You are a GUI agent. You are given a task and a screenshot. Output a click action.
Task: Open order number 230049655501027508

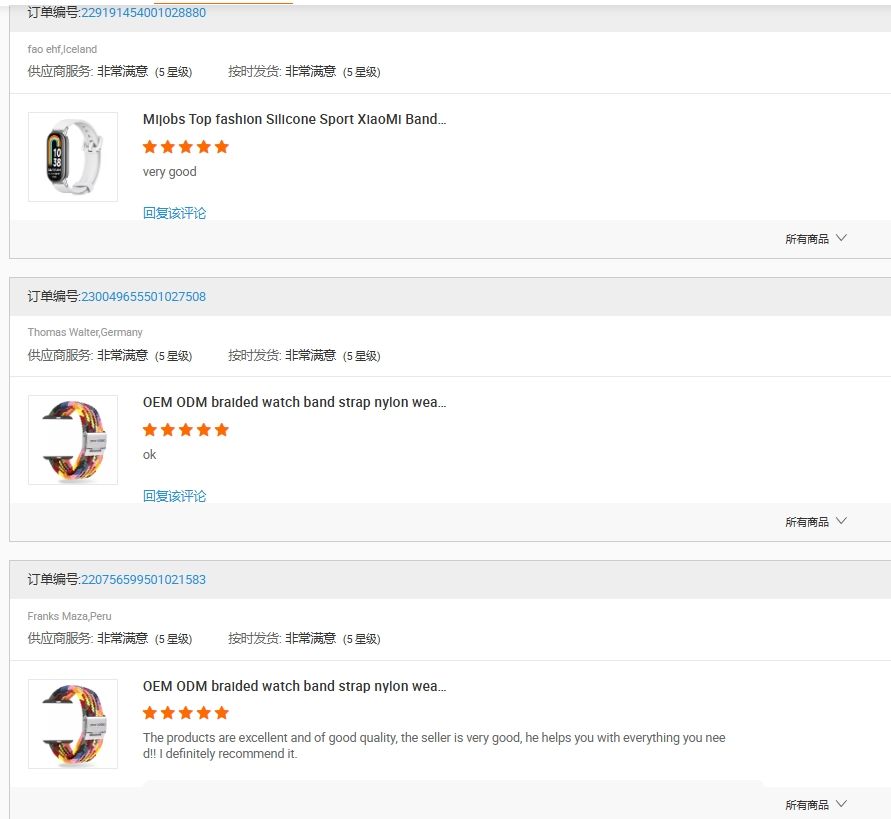pyautogui.click(x=143, y=296)
